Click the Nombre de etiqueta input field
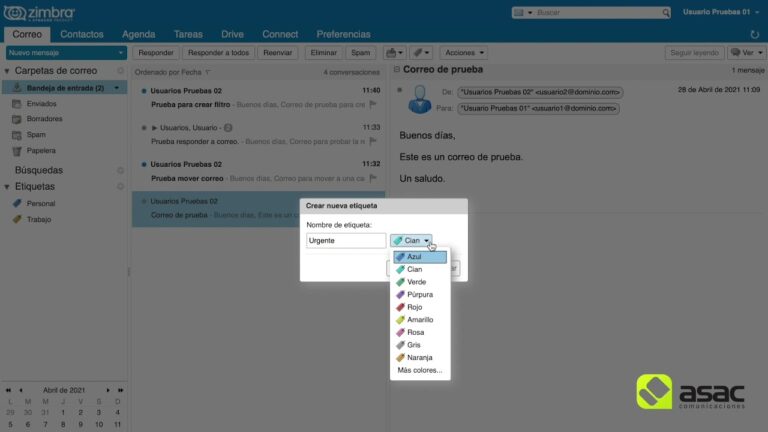 click(346, 240)
